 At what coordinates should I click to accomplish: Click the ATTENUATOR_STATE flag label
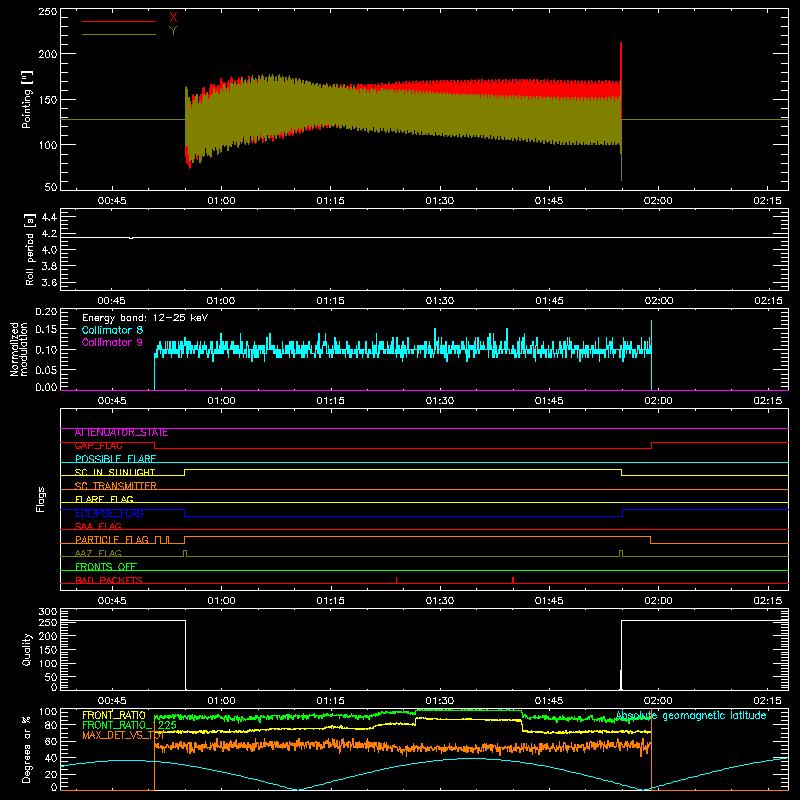click(x=121, y=433)
